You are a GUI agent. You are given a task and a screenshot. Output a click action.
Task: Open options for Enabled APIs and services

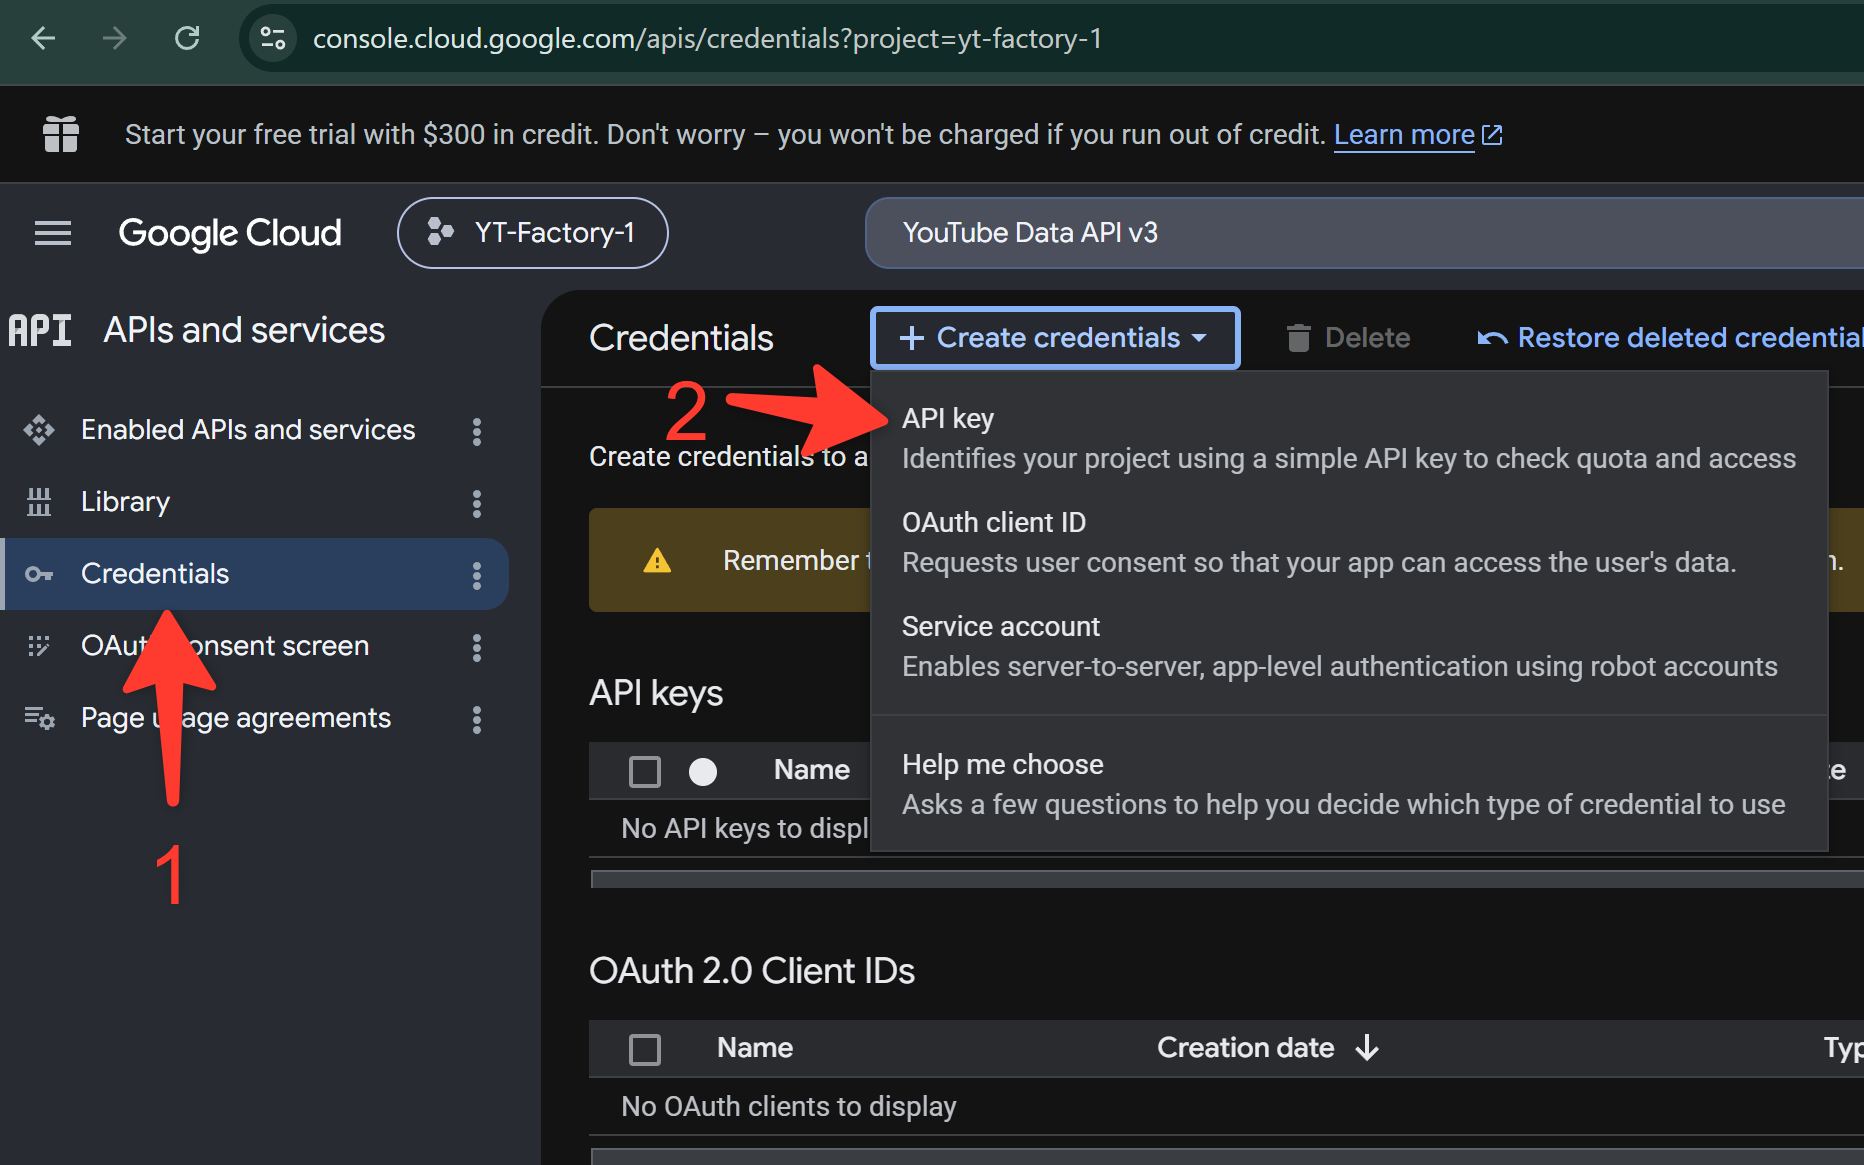477,431
